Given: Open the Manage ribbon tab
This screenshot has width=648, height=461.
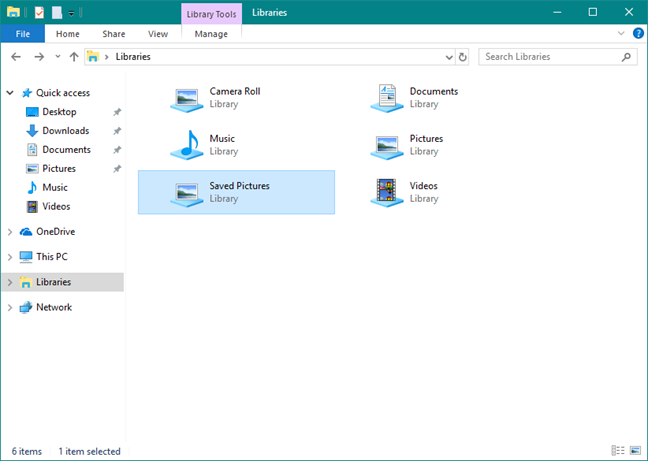Looking at the screenshot, I should click(x=211, y=34).
